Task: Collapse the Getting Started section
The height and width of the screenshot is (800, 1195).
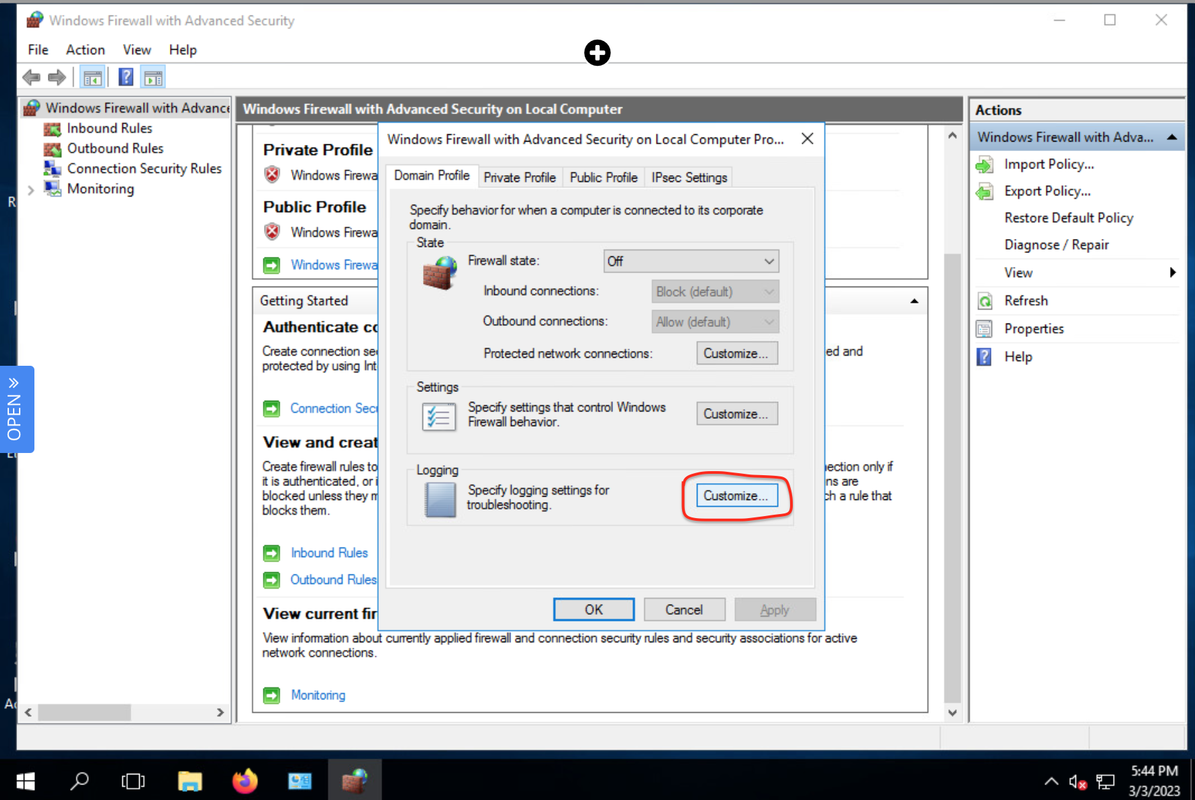Action: 914,302
